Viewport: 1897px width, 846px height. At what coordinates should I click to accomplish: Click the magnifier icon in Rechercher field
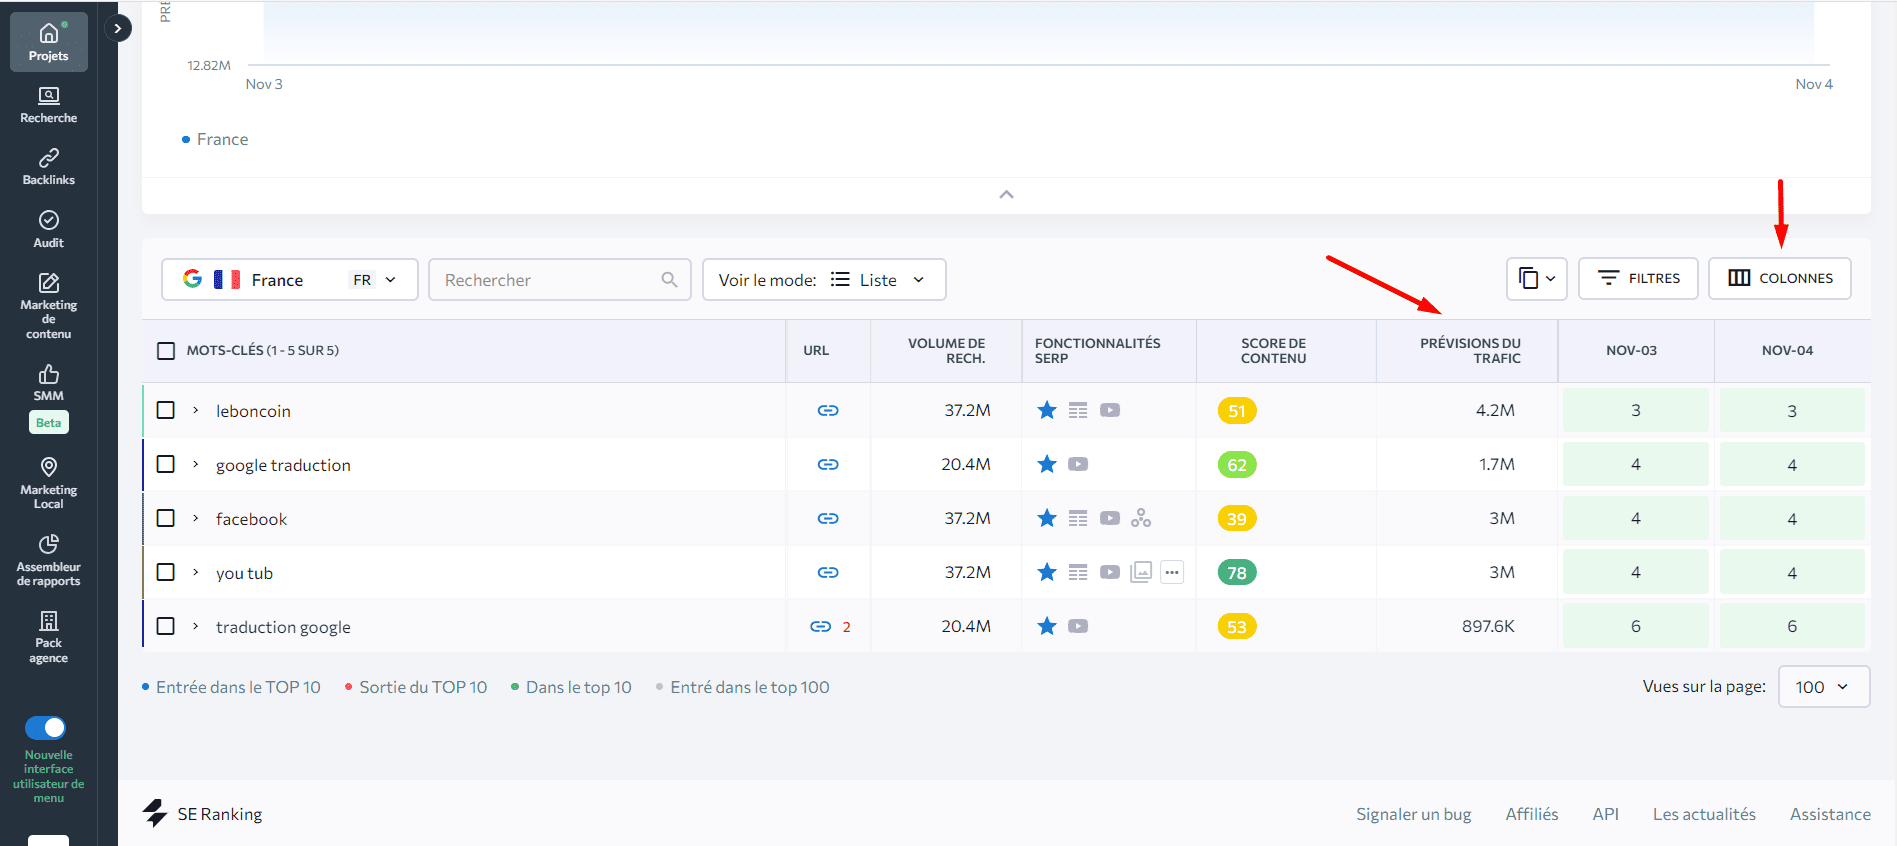coord(669,280)
